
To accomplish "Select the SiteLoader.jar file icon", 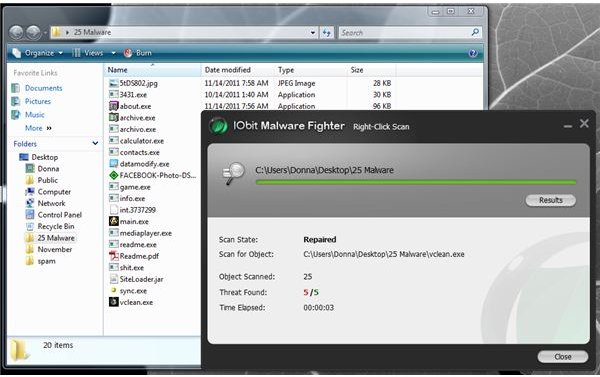I will pyautogui.click(x=114, y=279).
